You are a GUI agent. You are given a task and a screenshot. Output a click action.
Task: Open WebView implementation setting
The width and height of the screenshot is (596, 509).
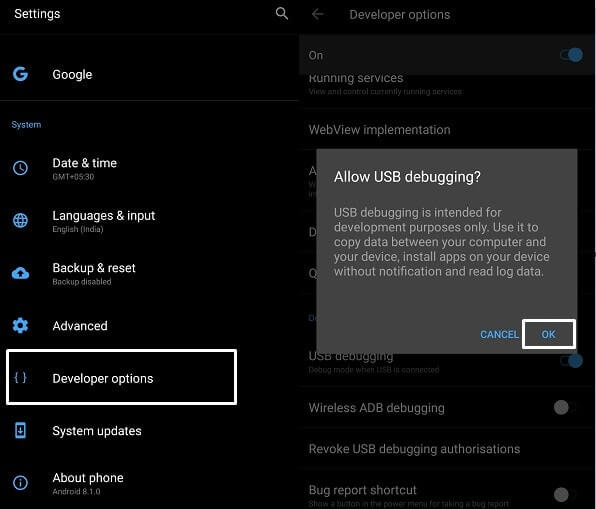click(447, 129)
